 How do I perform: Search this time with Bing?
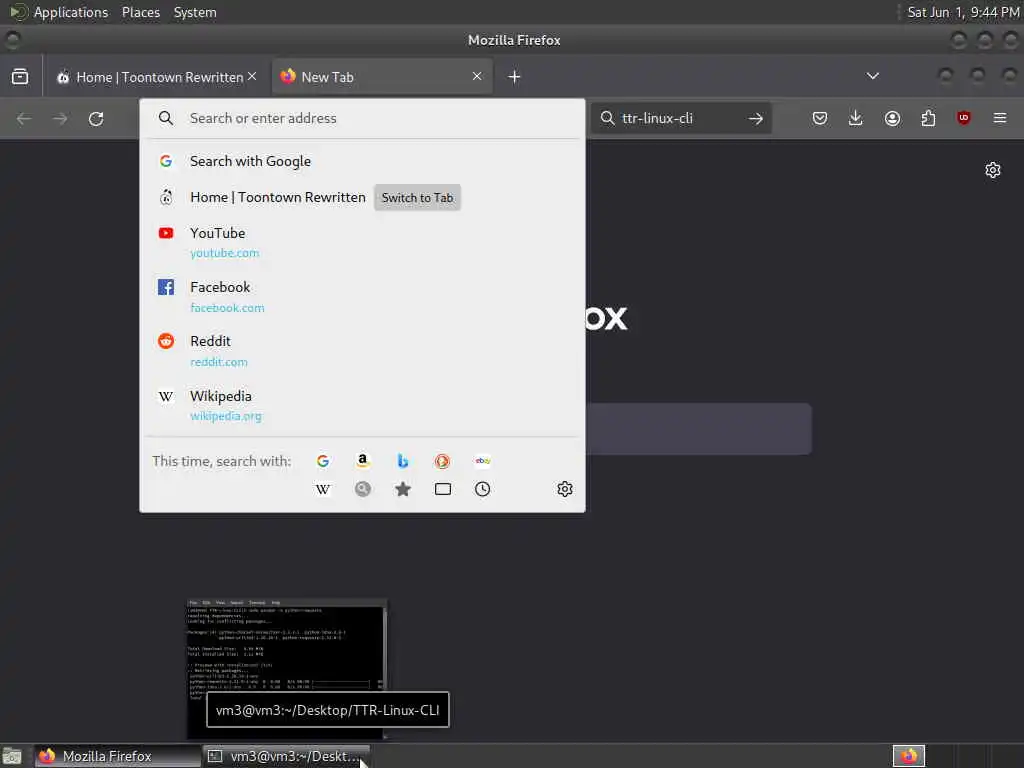403,461
